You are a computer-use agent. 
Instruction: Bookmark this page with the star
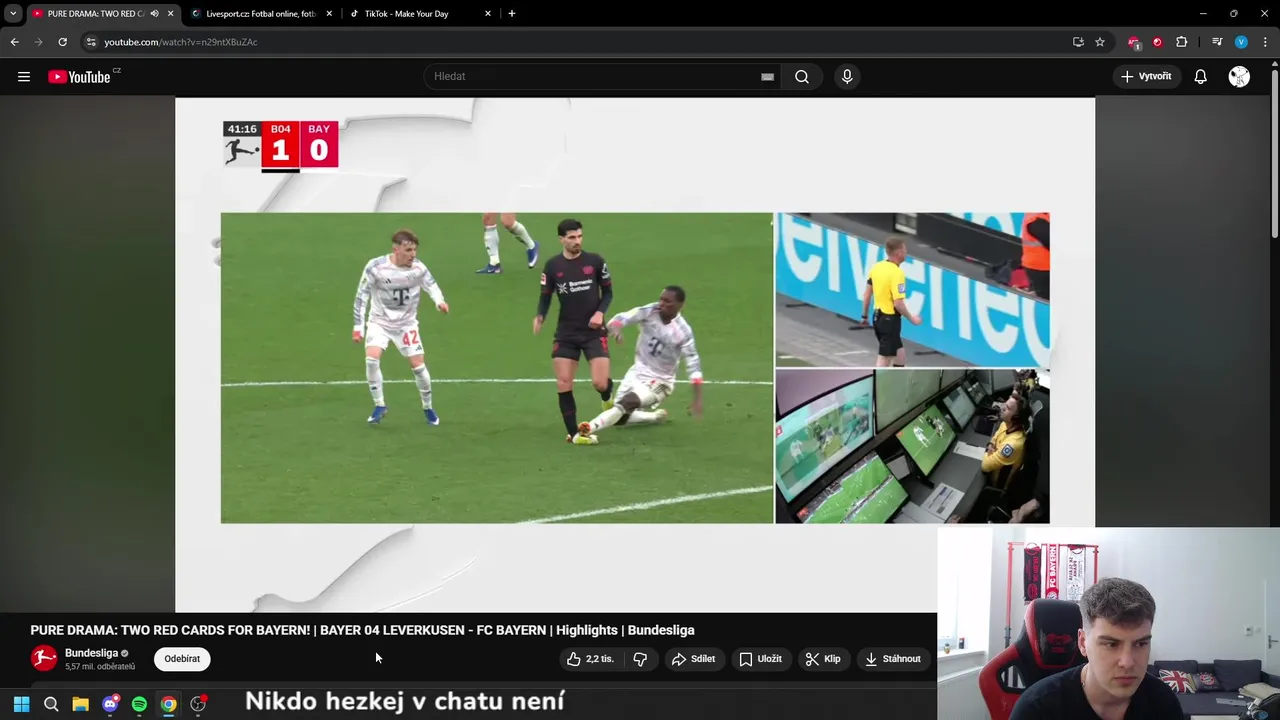point(1100,42)
